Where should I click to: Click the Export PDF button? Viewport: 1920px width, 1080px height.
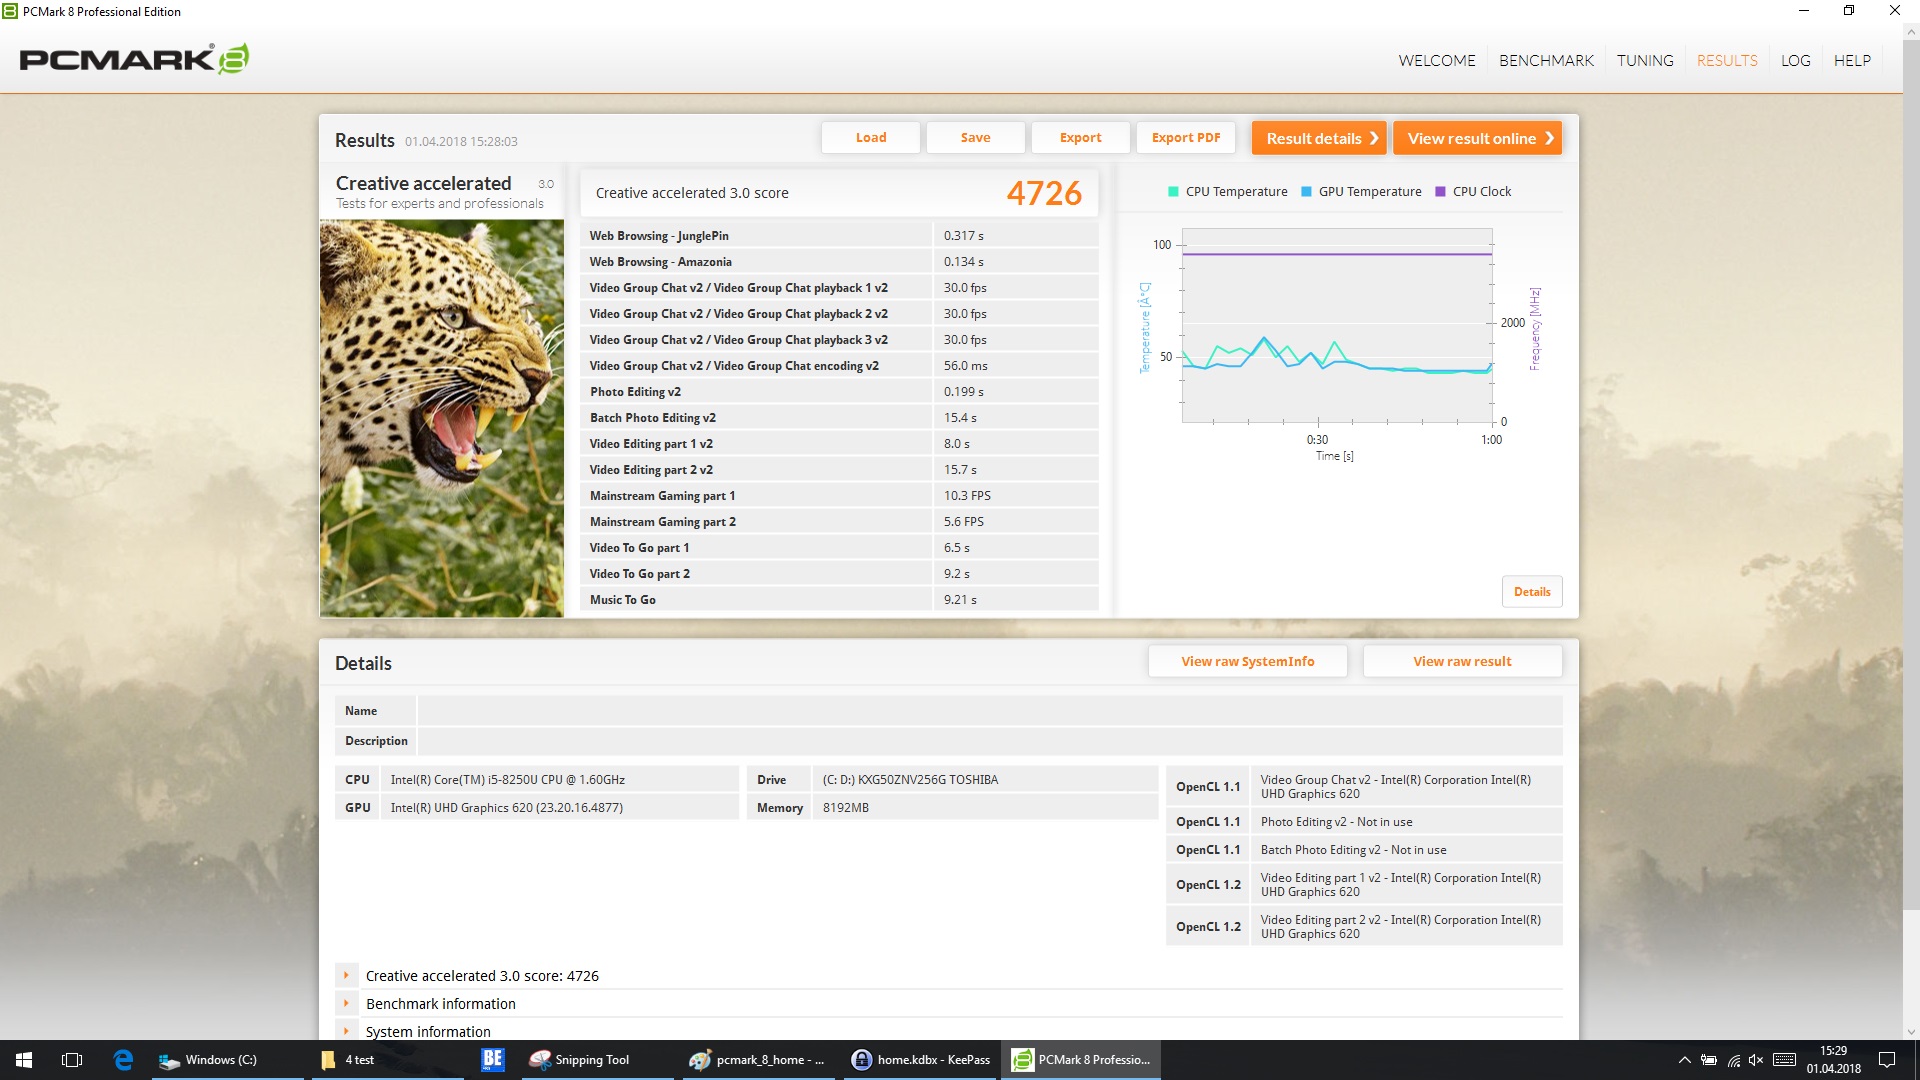tap(1185, 138)
